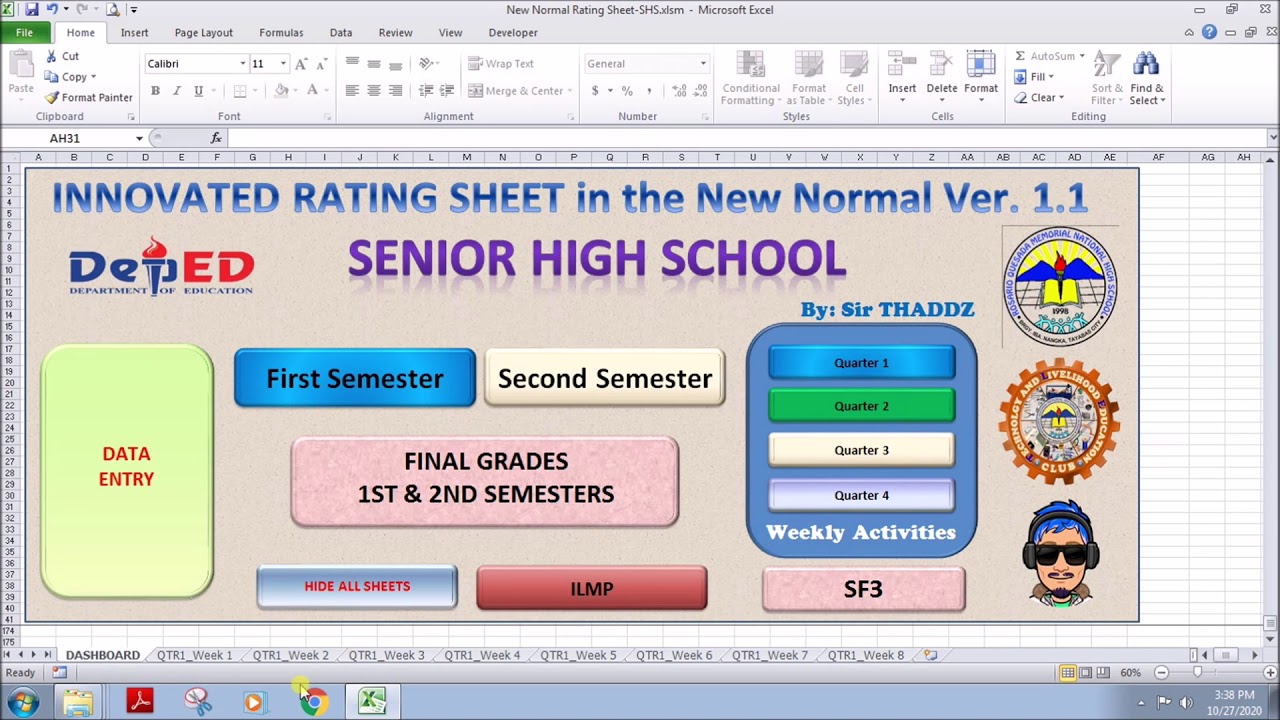Open the File tab

[x=24, y=32]
